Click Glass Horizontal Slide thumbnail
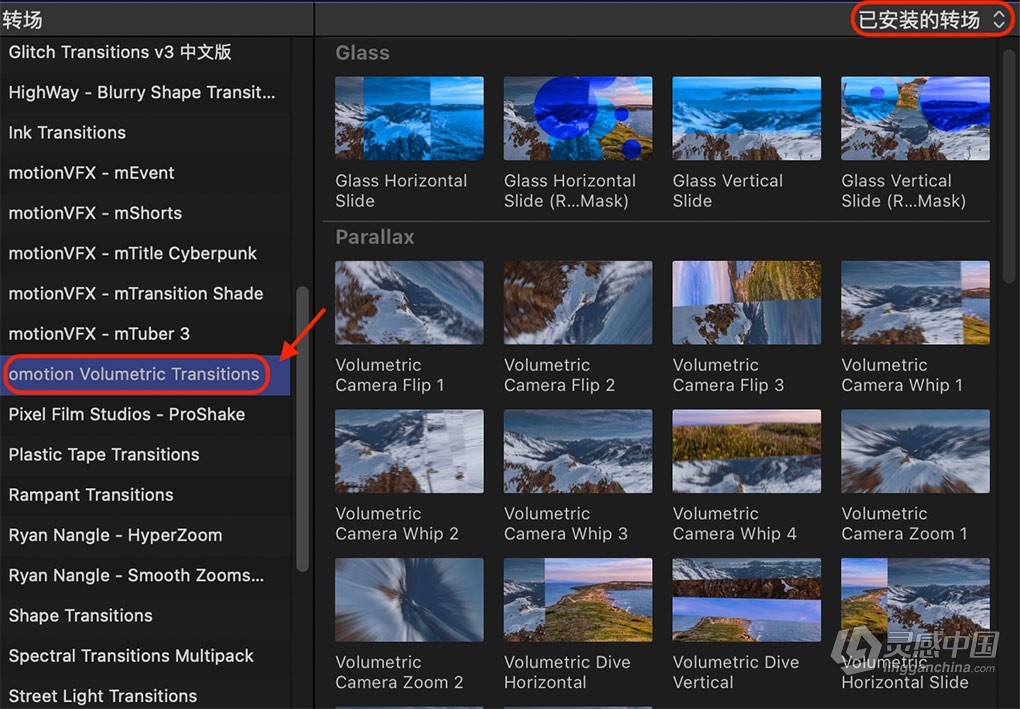This screenshot has height=709, width=1020. tap(409, 118)
